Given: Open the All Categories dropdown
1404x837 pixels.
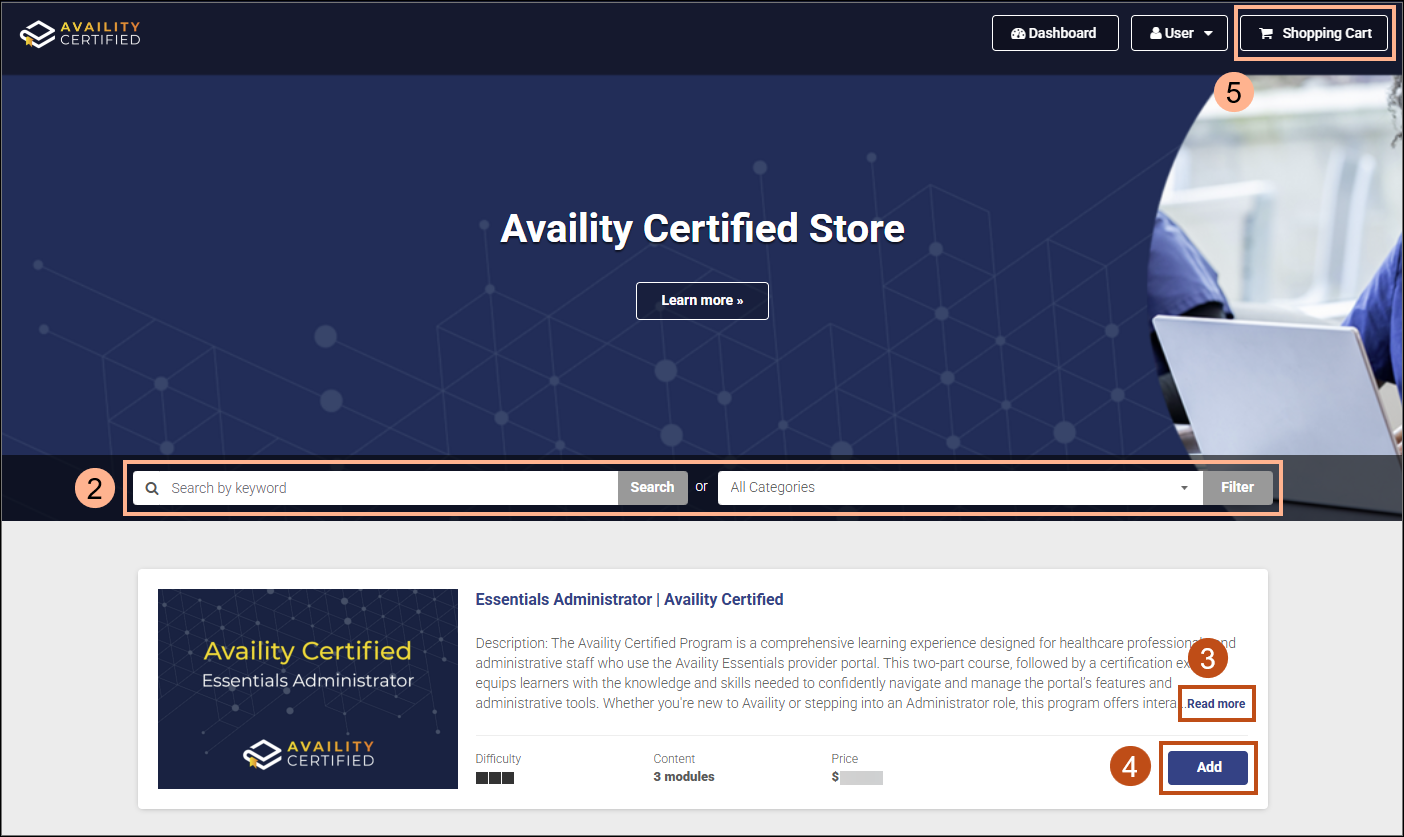Looking at the screenshot, I should click(x=960, y=488).
